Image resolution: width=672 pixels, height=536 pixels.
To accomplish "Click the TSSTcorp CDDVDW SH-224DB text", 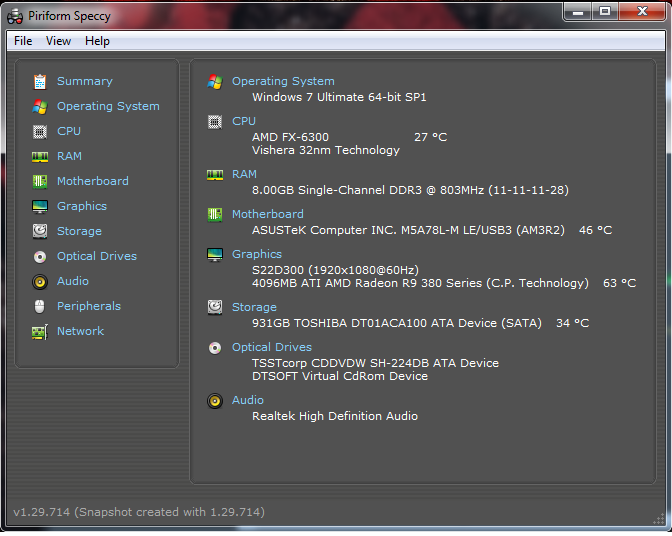I will [375, 363].
